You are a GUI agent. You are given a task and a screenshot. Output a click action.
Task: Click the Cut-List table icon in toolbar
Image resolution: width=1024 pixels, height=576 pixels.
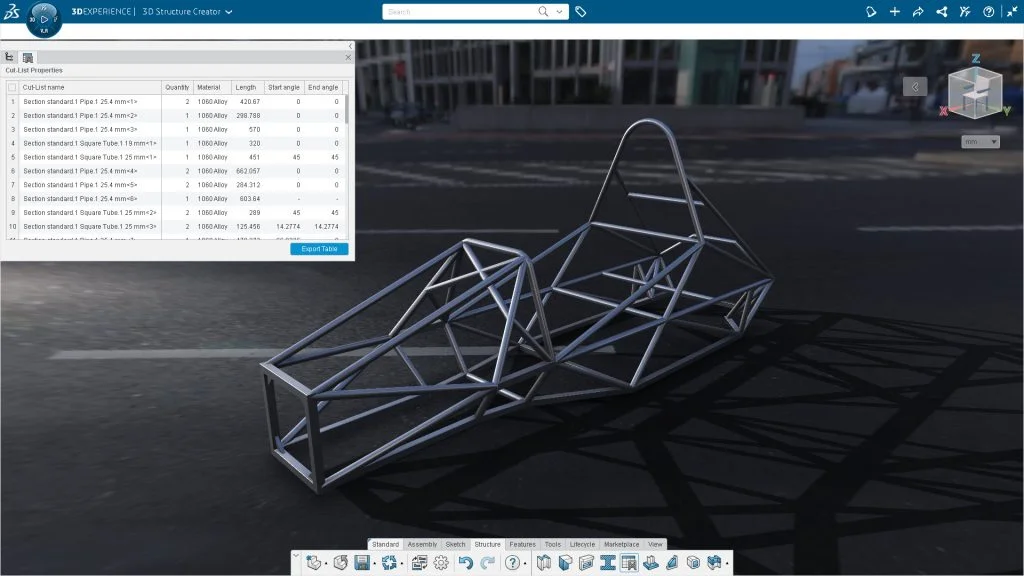[629, 563]
